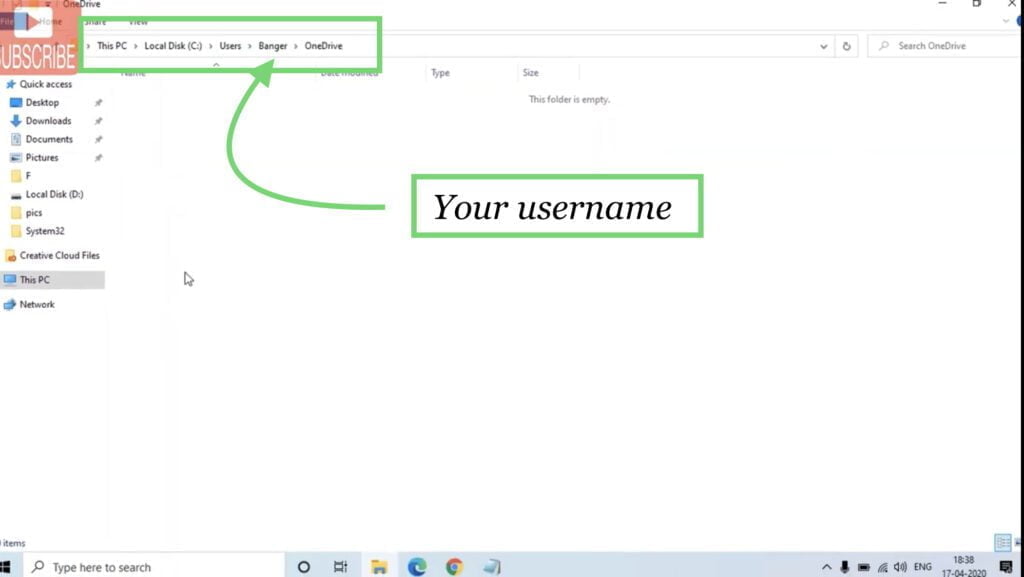Expand chevron after This PC in breadcrumb
The width and height of the screenshot is (1024, 577).
[136, 46]
